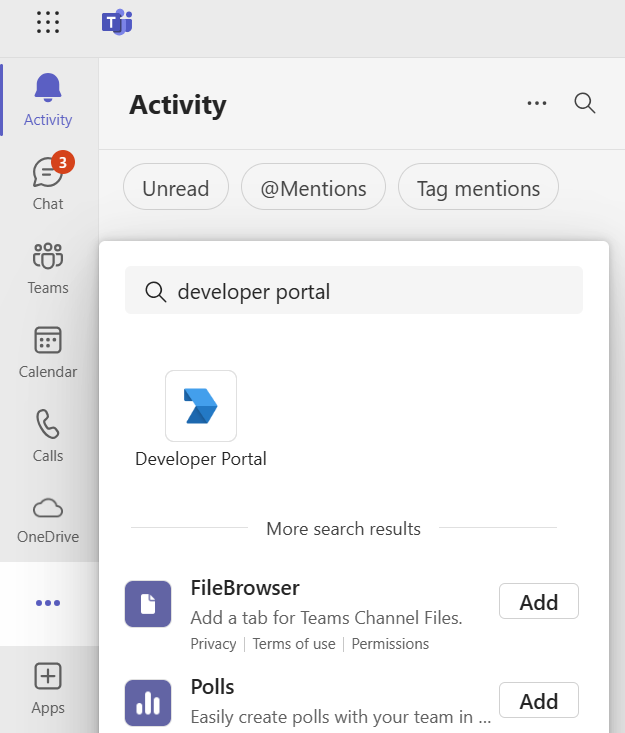Viewport: 625px width, 733px height.
Task: Filter activity by Unread
Action: [x=176, y=188]
